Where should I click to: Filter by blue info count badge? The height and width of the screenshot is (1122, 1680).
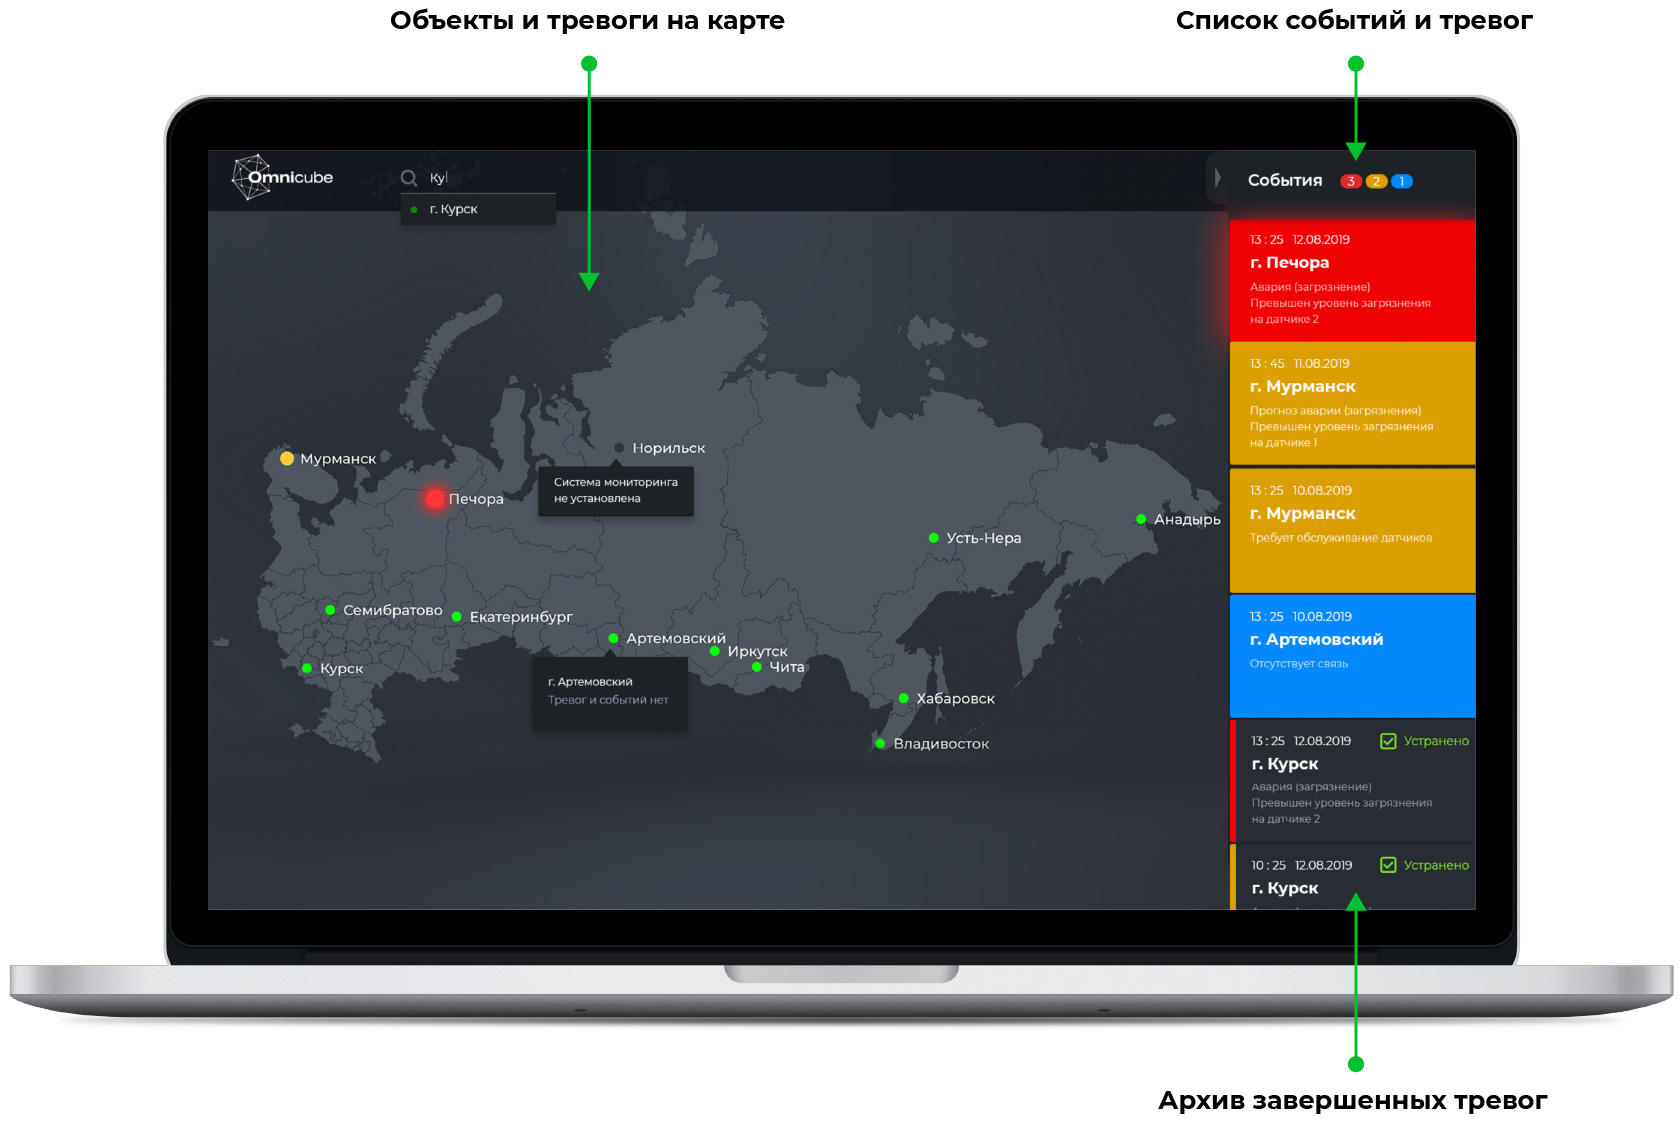point(1402,181)
